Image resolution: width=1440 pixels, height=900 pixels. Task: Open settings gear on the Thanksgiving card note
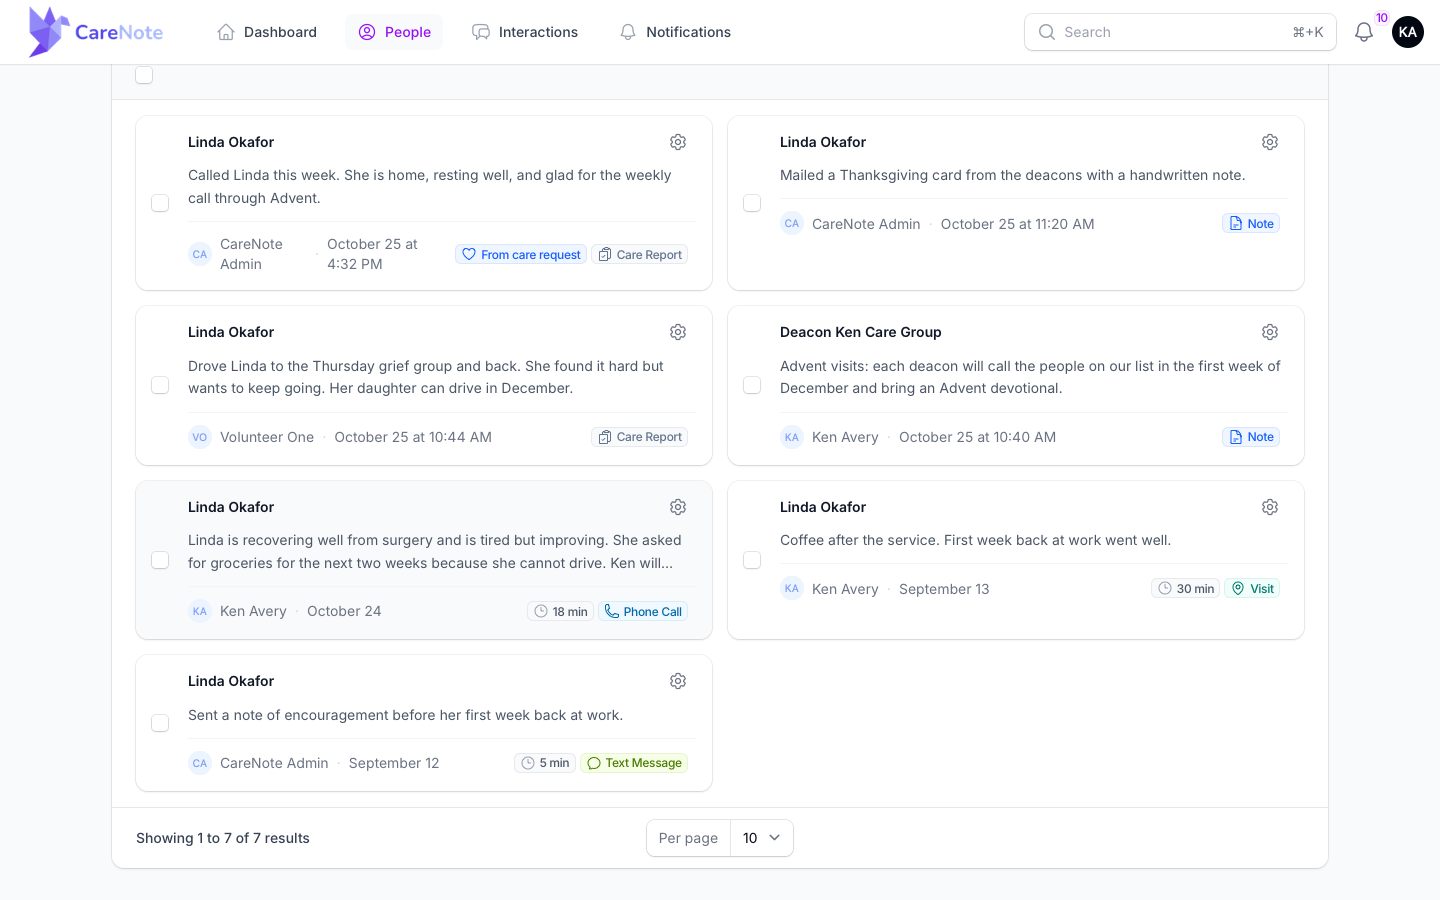[x=1270, y=142]
